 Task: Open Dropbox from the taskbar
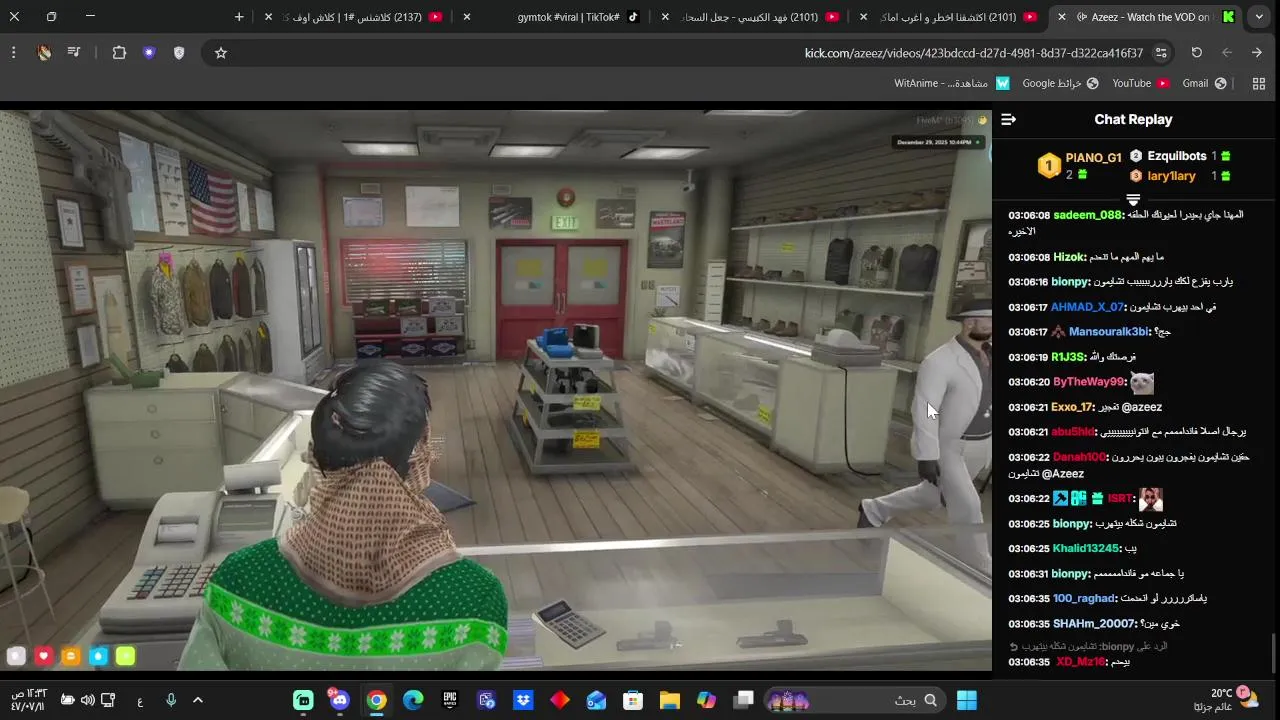tap(523, 700)
